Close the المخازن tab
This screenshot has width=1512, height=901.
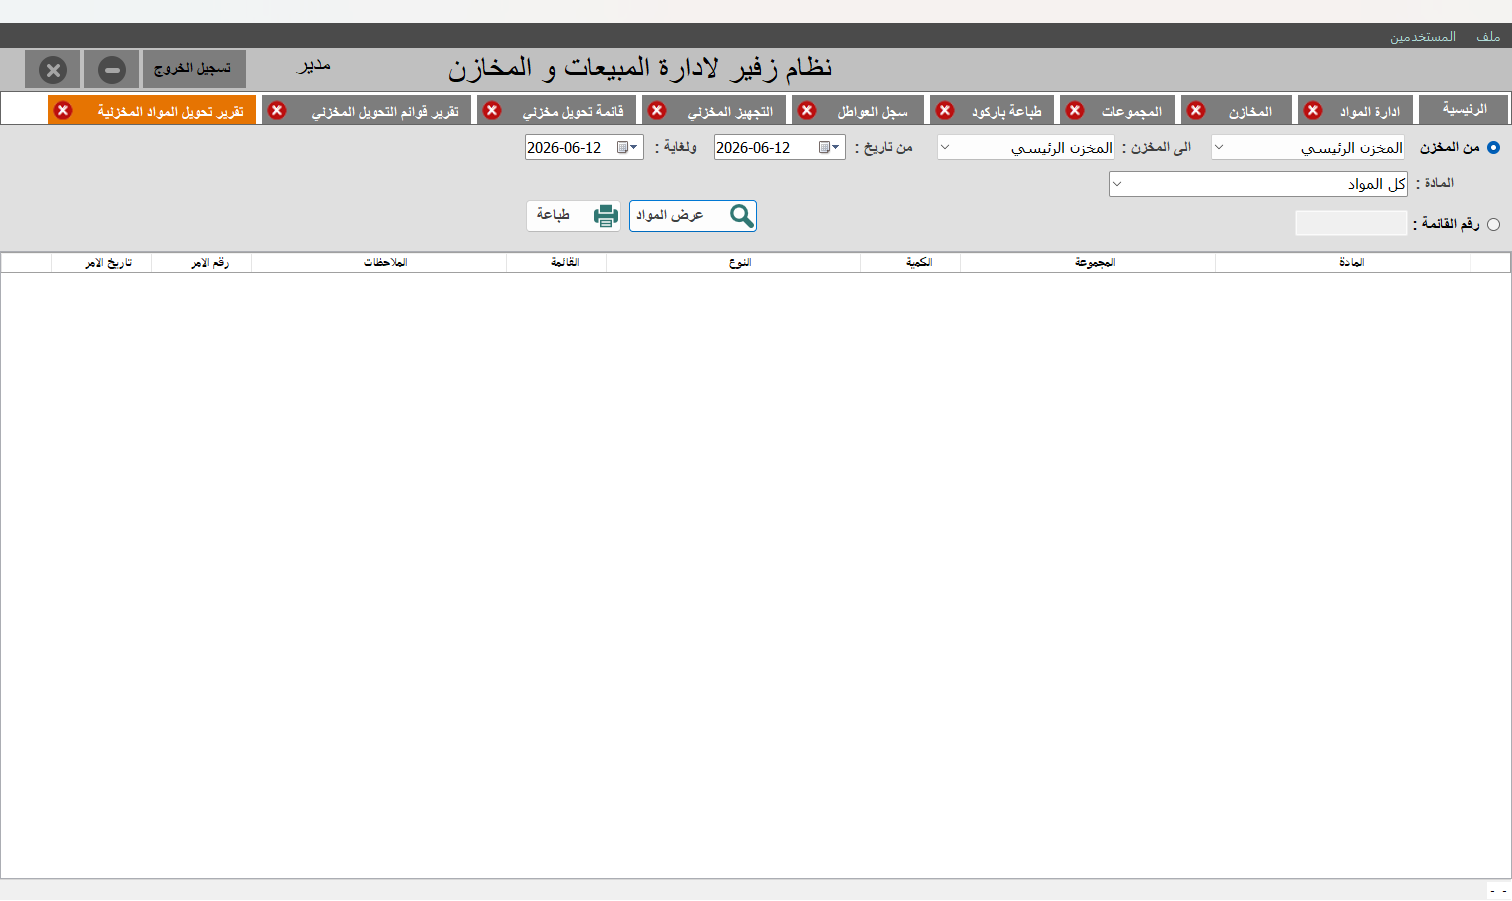[x=1196, y=110]
